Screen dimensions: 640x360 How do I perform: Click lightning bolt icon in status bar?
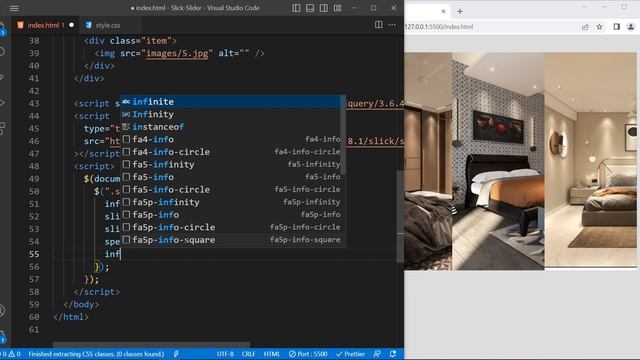point(176,354)
